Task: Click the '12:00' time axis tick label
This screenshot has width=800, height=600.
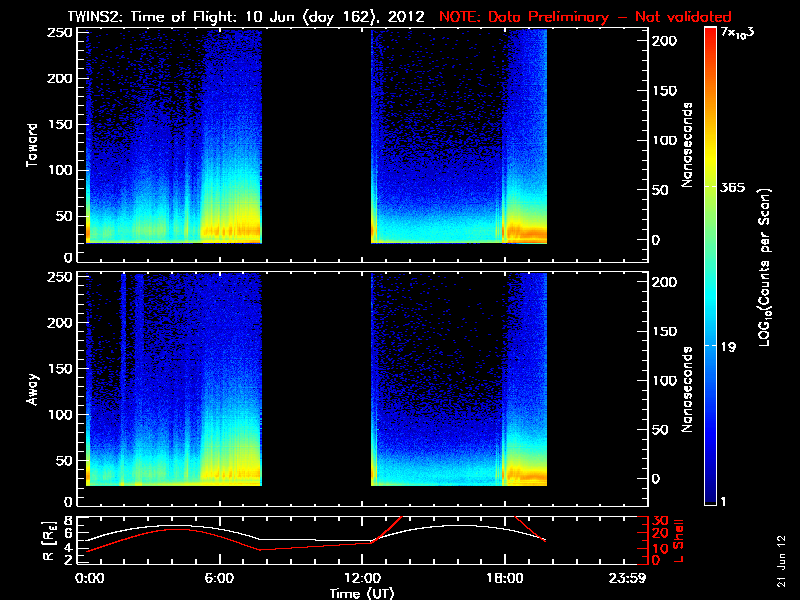Action: tap(372, 578)
